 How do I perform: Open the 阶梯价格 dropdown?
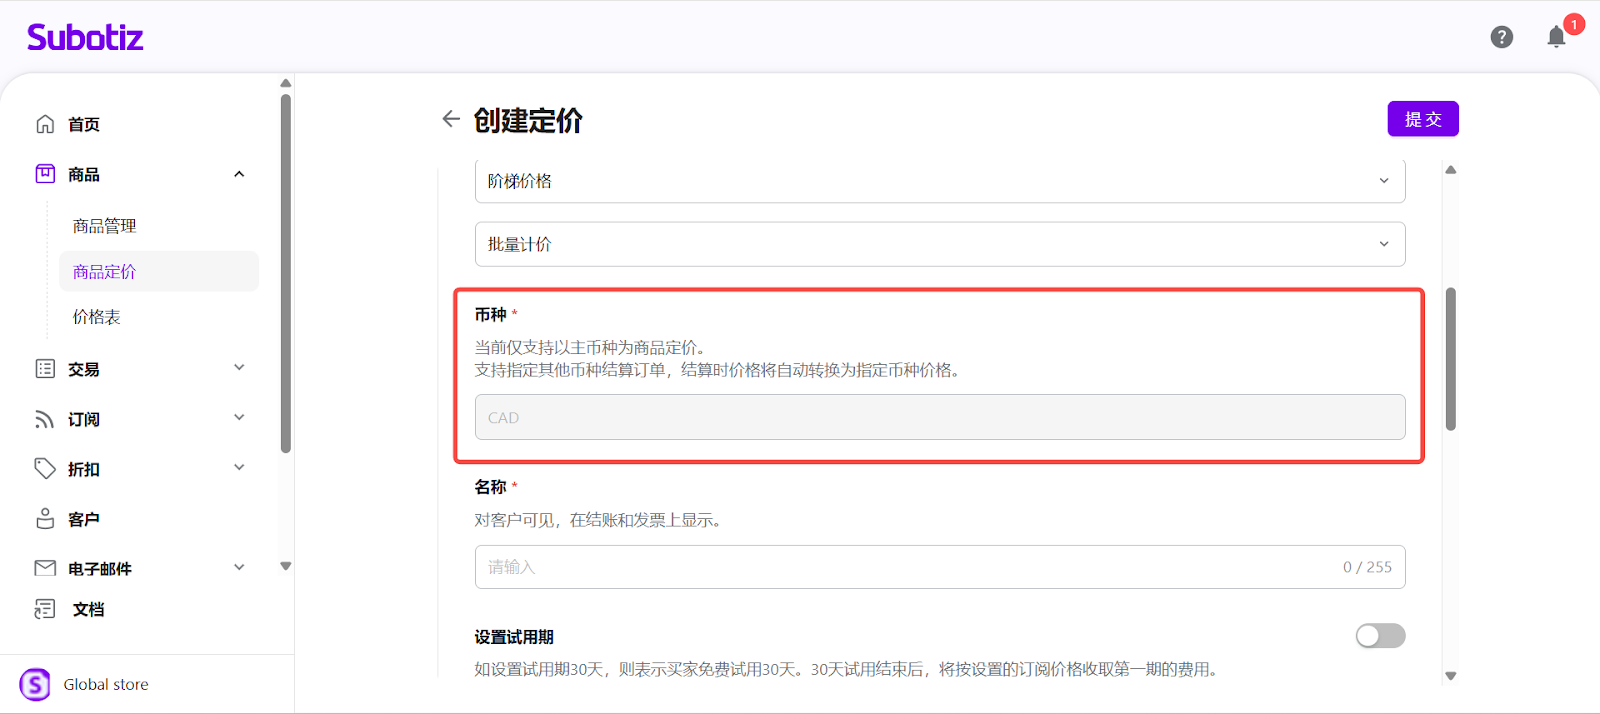click(x=939, y=181)
